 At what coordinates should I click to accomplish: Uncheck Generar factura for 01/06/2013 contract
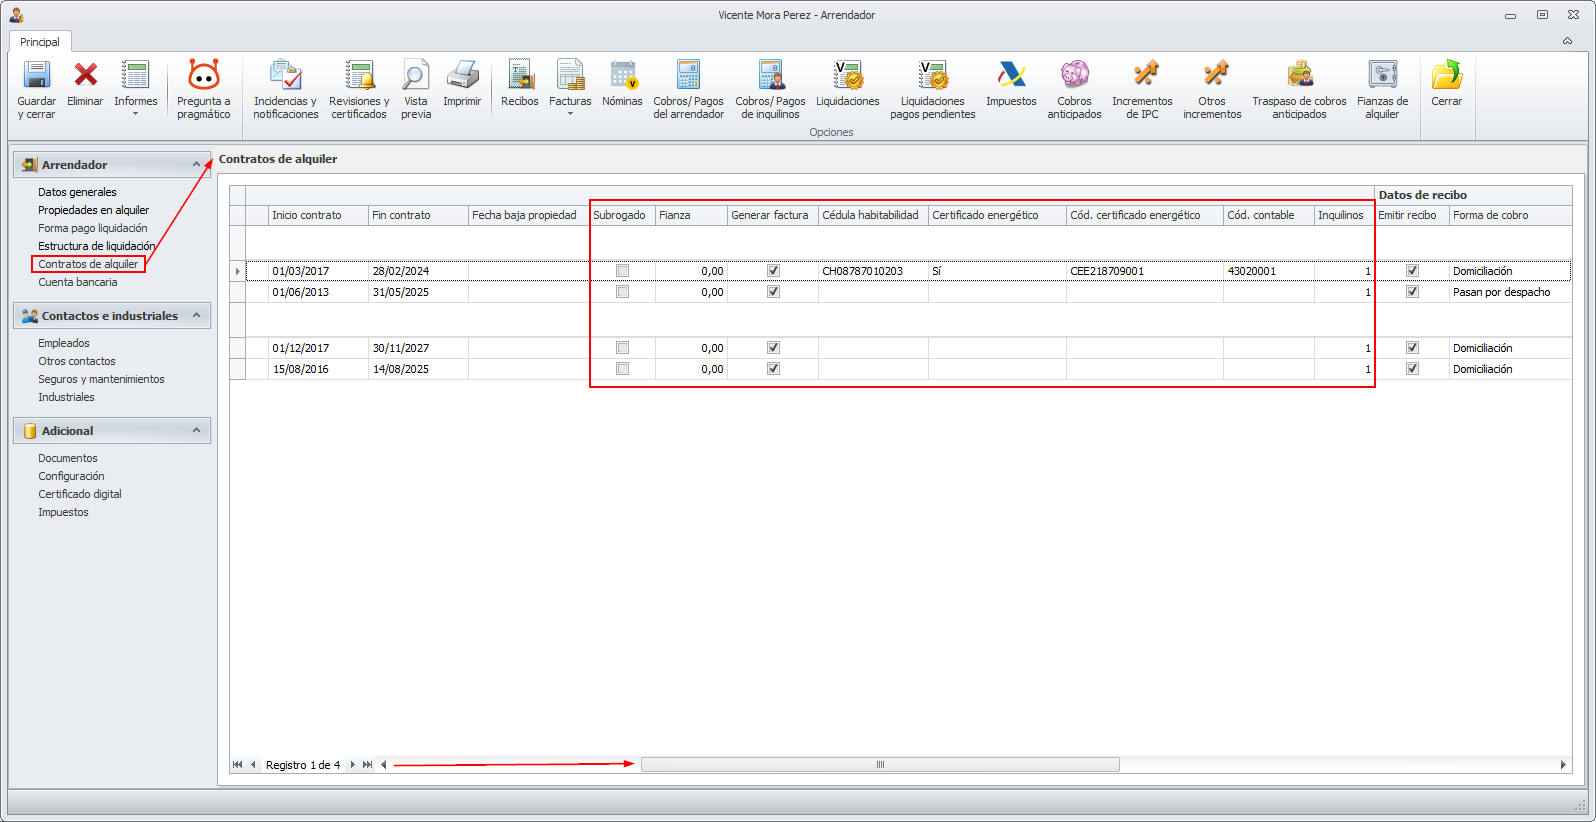pyautogui.click(x=773, y=292)
